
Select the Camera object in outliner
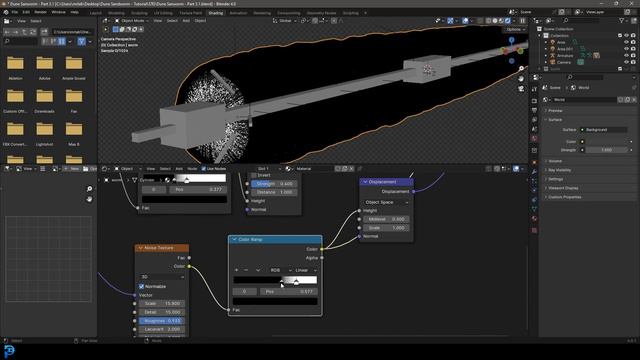[564, 62]
